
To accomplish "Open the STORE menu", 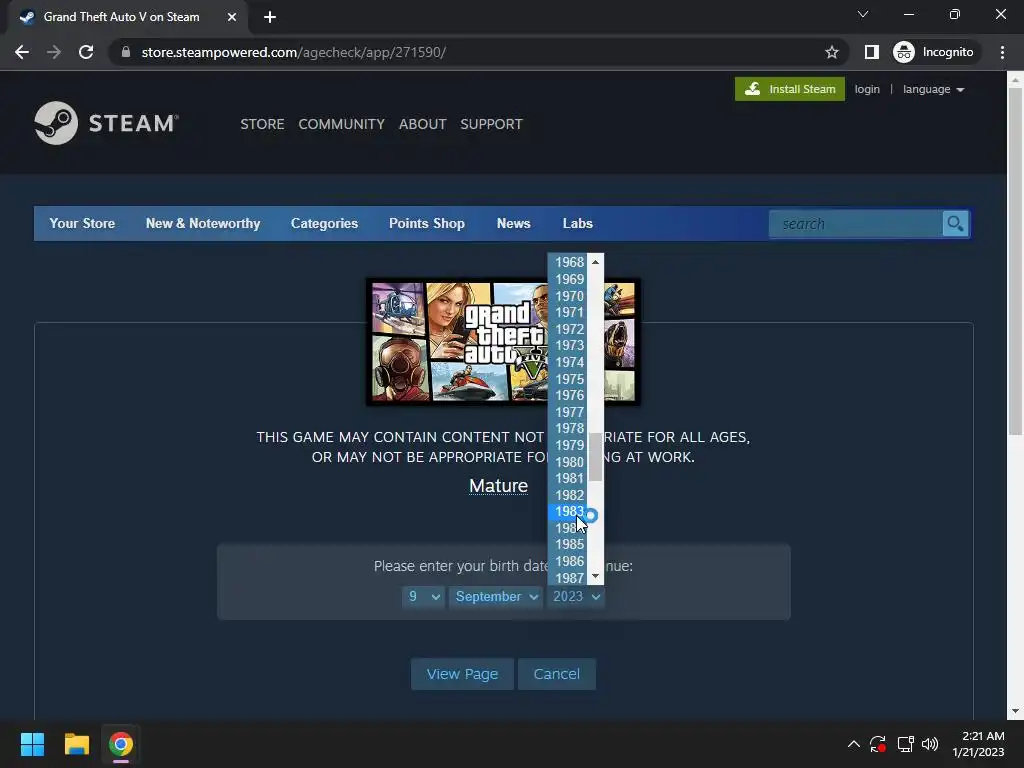I will point(262,124).
